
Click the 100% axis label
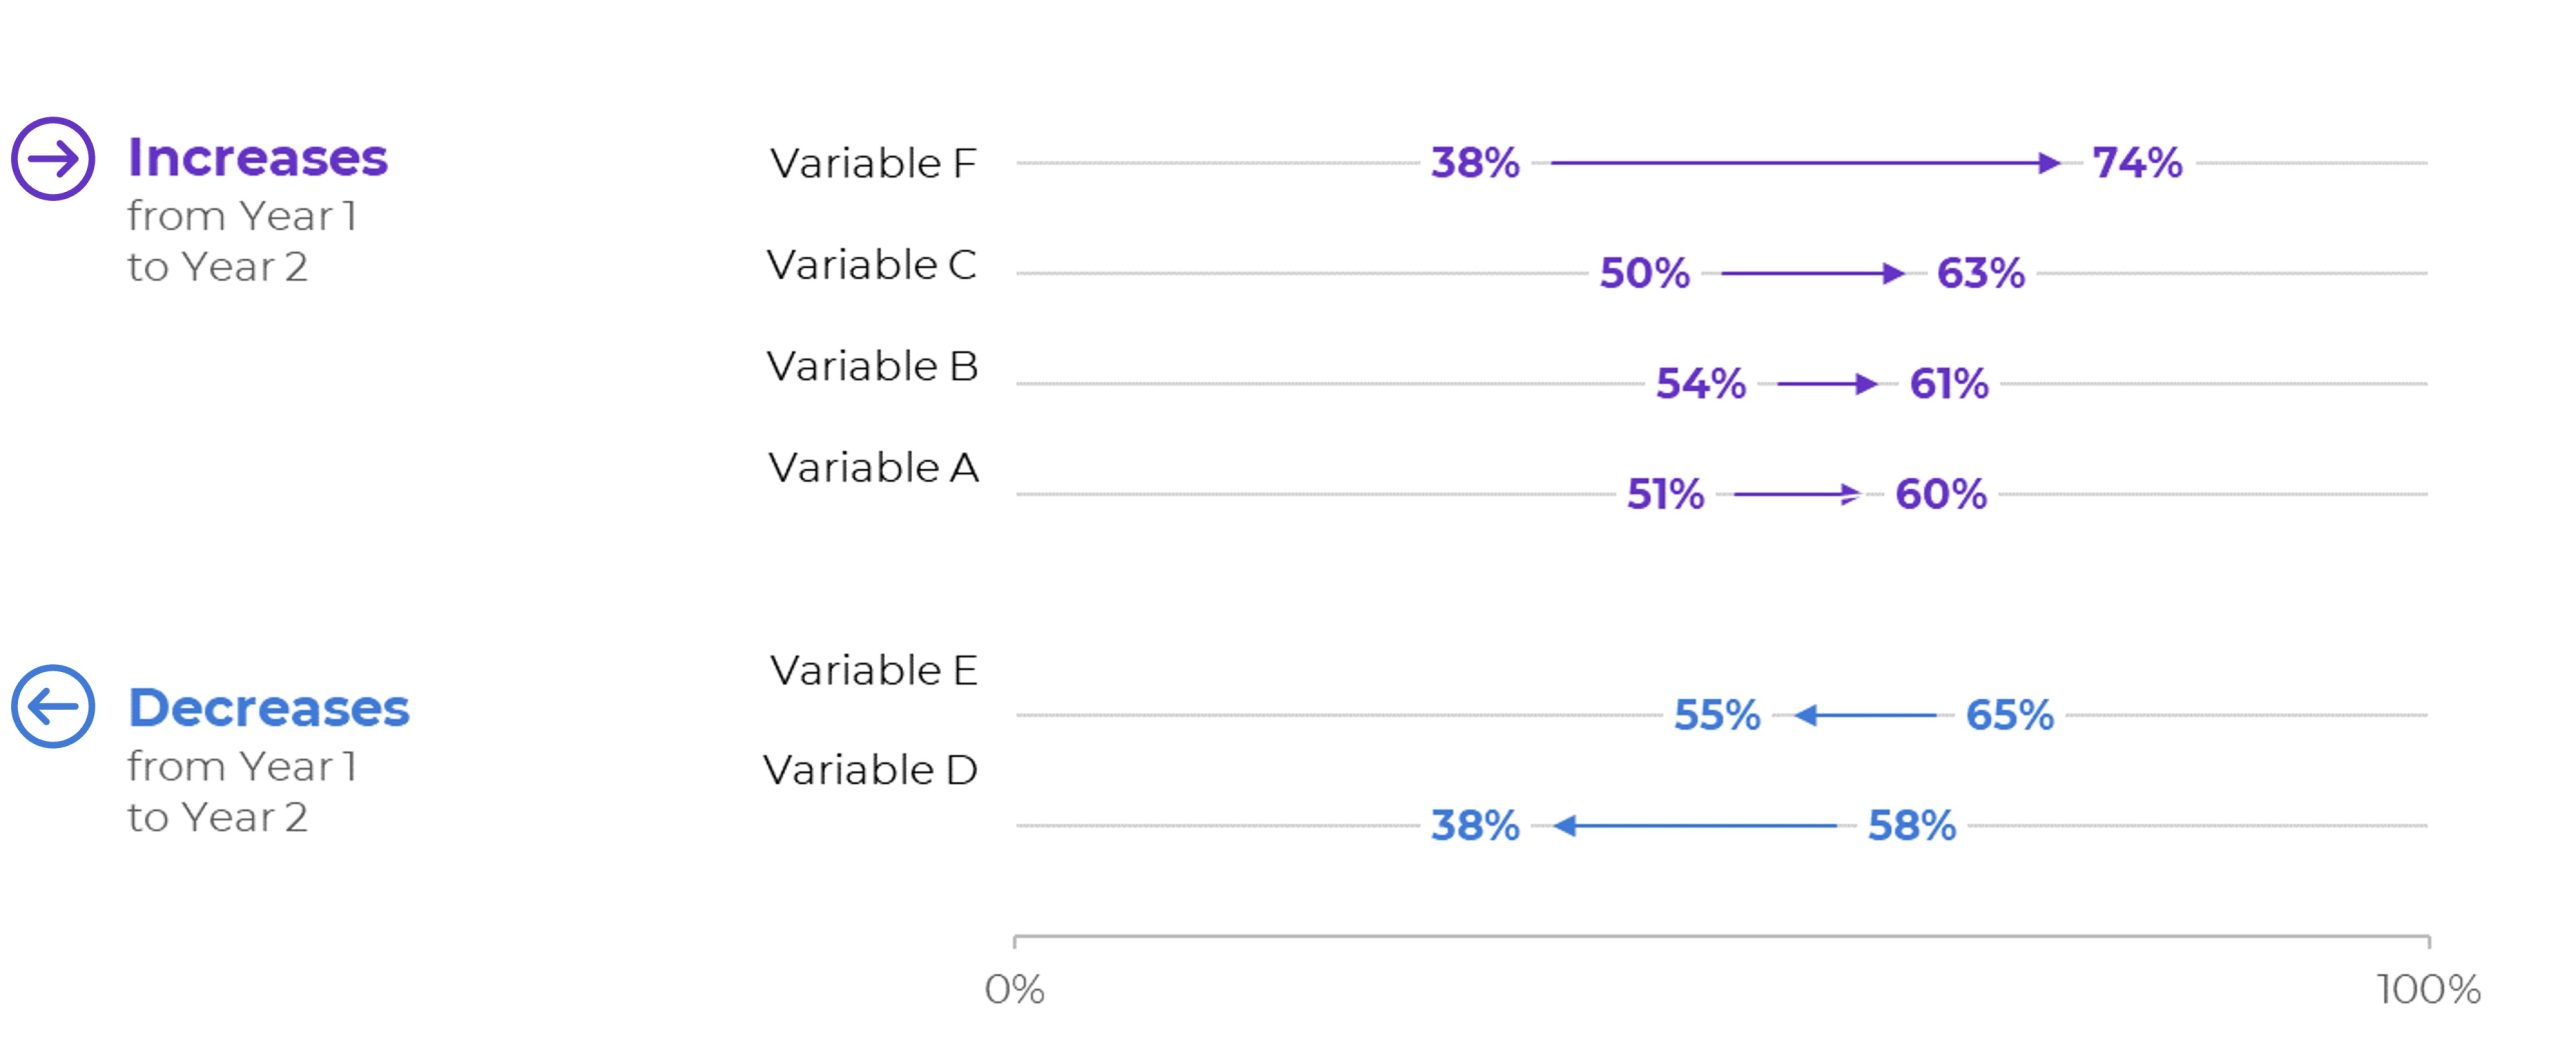click(2429, 990)
